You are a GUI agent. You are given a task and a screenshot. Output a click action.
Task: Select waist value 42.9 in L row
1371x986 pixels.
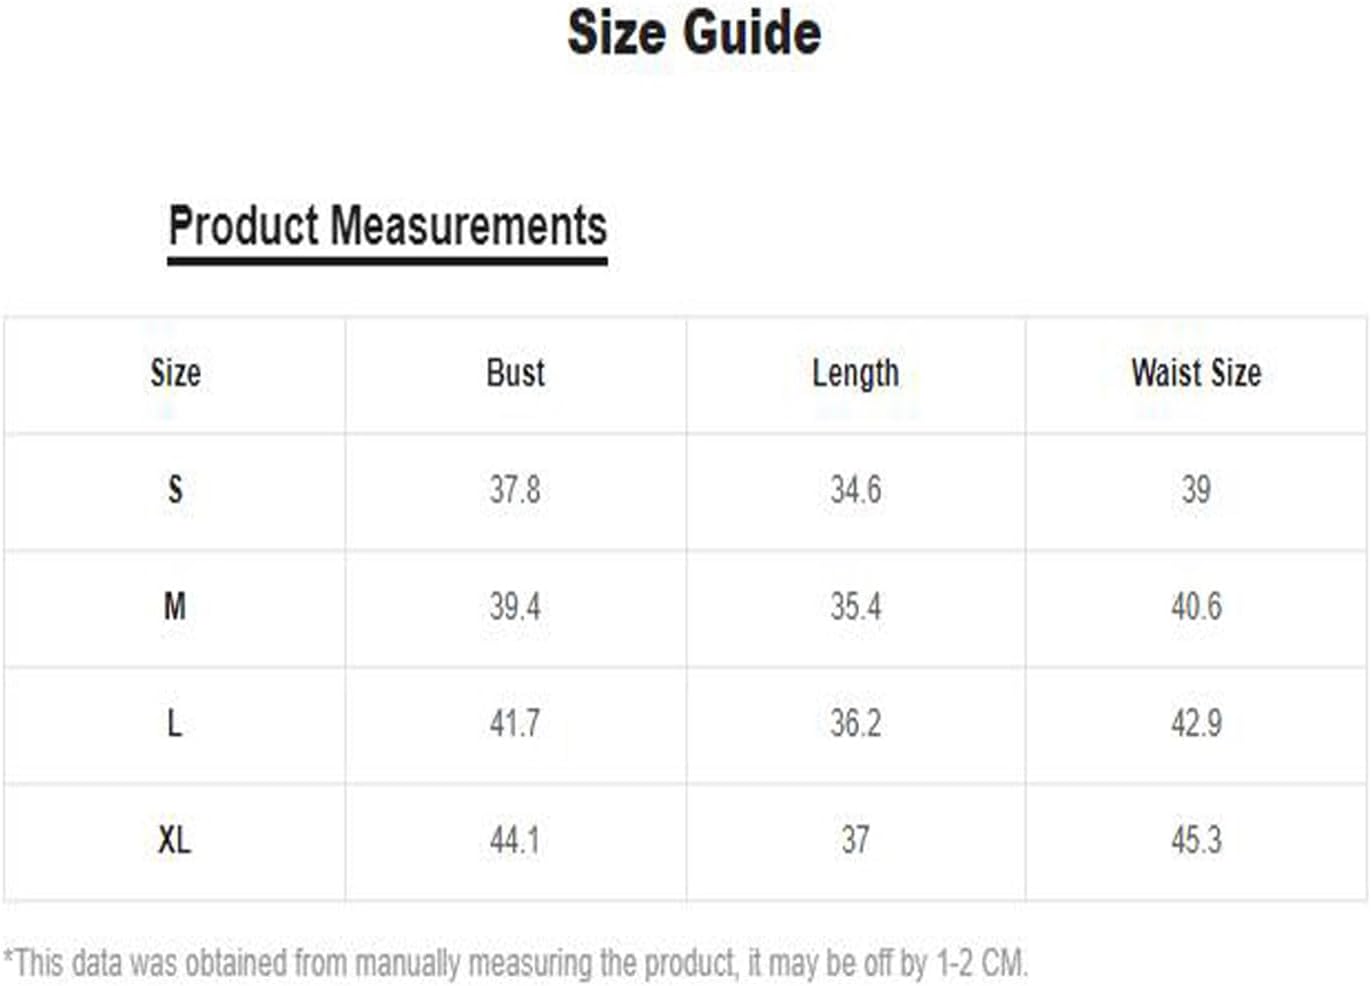(x=1196, y=723)
